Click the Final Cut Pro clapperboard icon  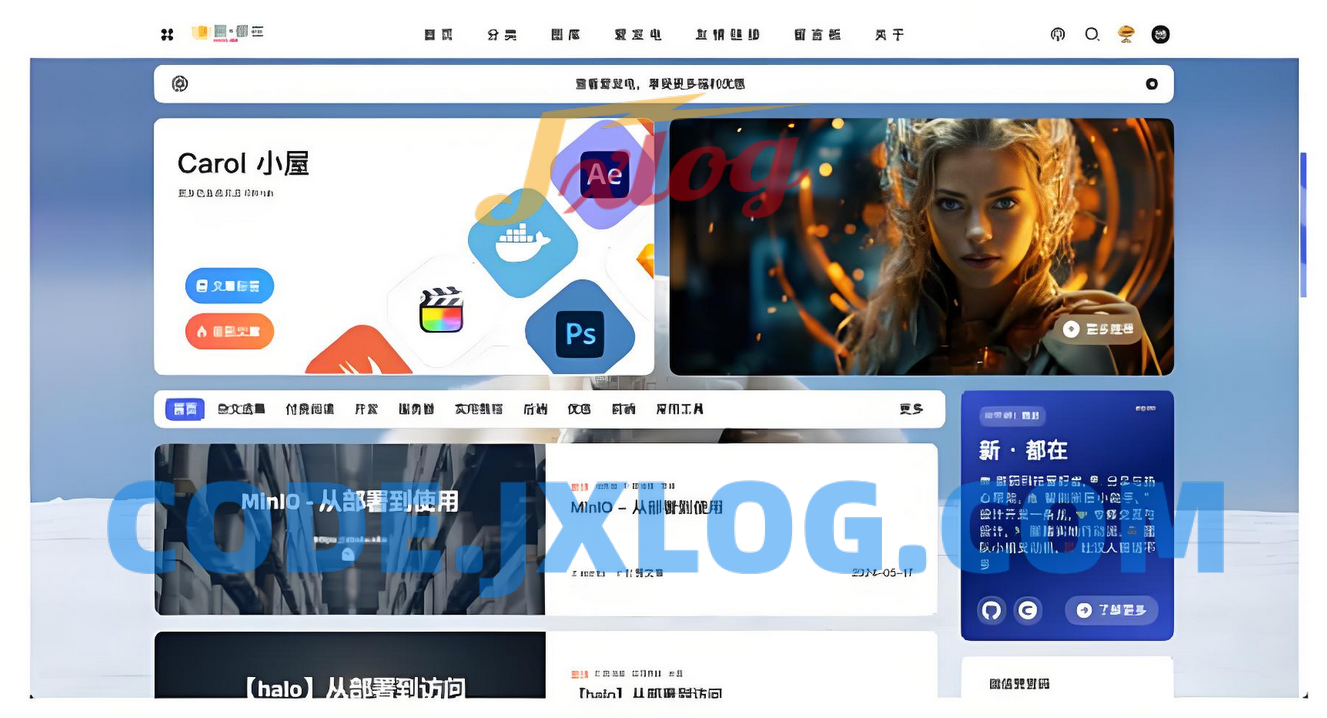[x=442, y=310]
